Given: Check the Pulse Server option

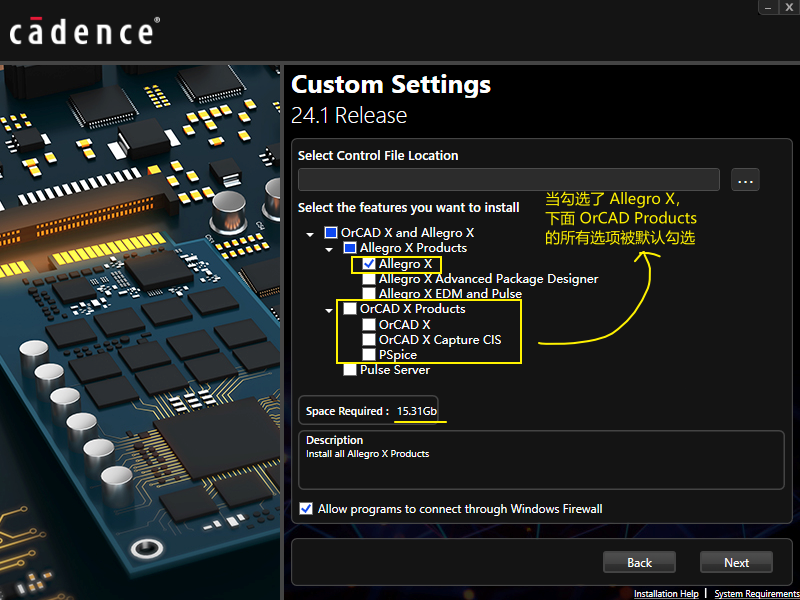Looking at the screenshot, I should (350, 370).
